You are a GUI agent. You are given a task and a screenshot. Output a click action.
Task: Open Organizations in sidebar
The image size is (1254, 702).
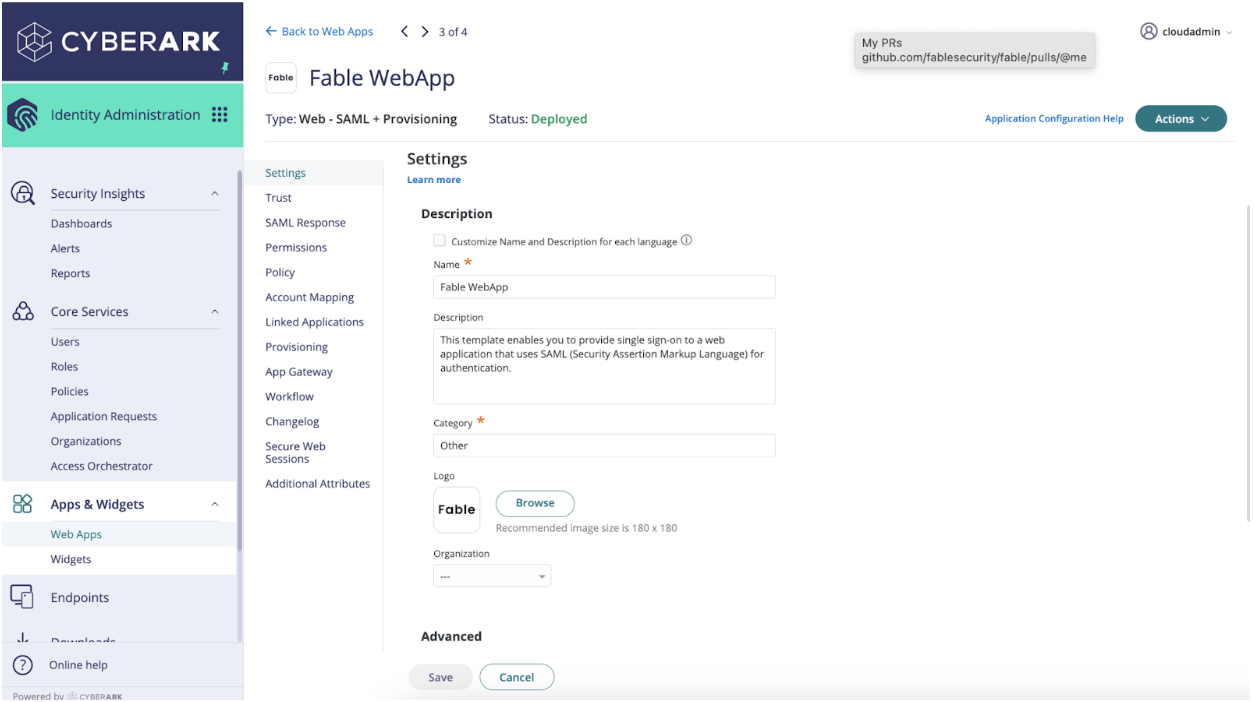[x=86, y=442]
